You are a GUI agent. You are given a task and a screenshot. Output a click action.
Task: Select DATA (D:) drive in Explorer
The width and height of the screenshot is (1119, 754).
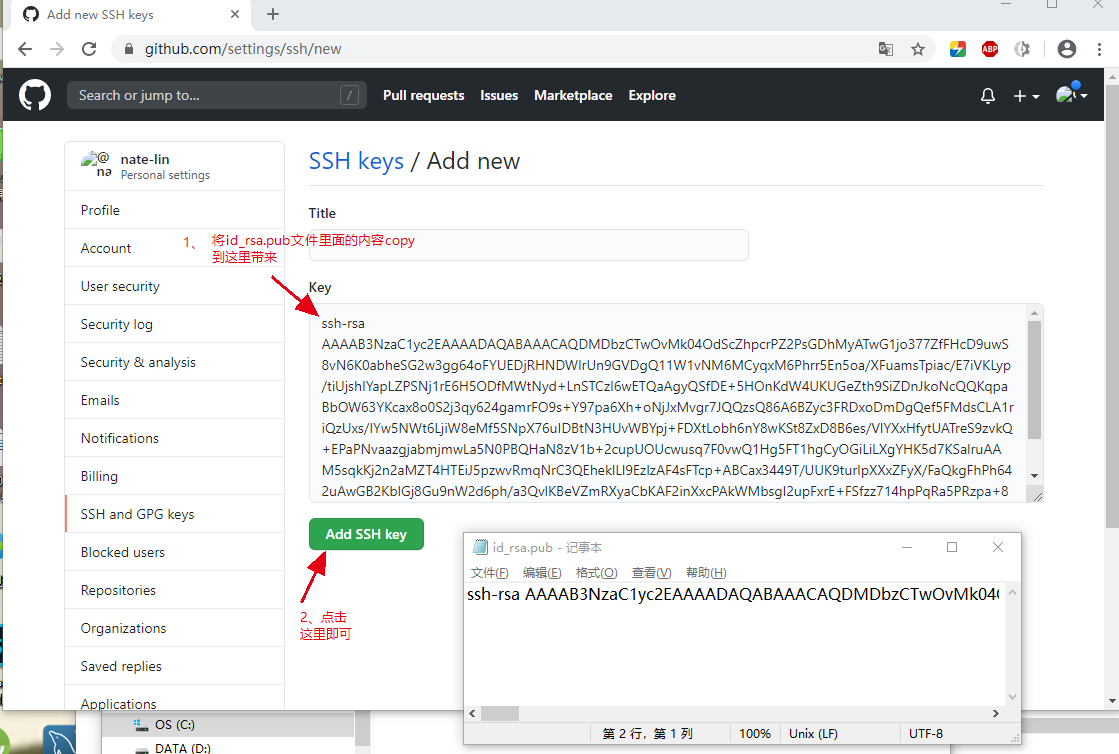[x=183, y=748]
